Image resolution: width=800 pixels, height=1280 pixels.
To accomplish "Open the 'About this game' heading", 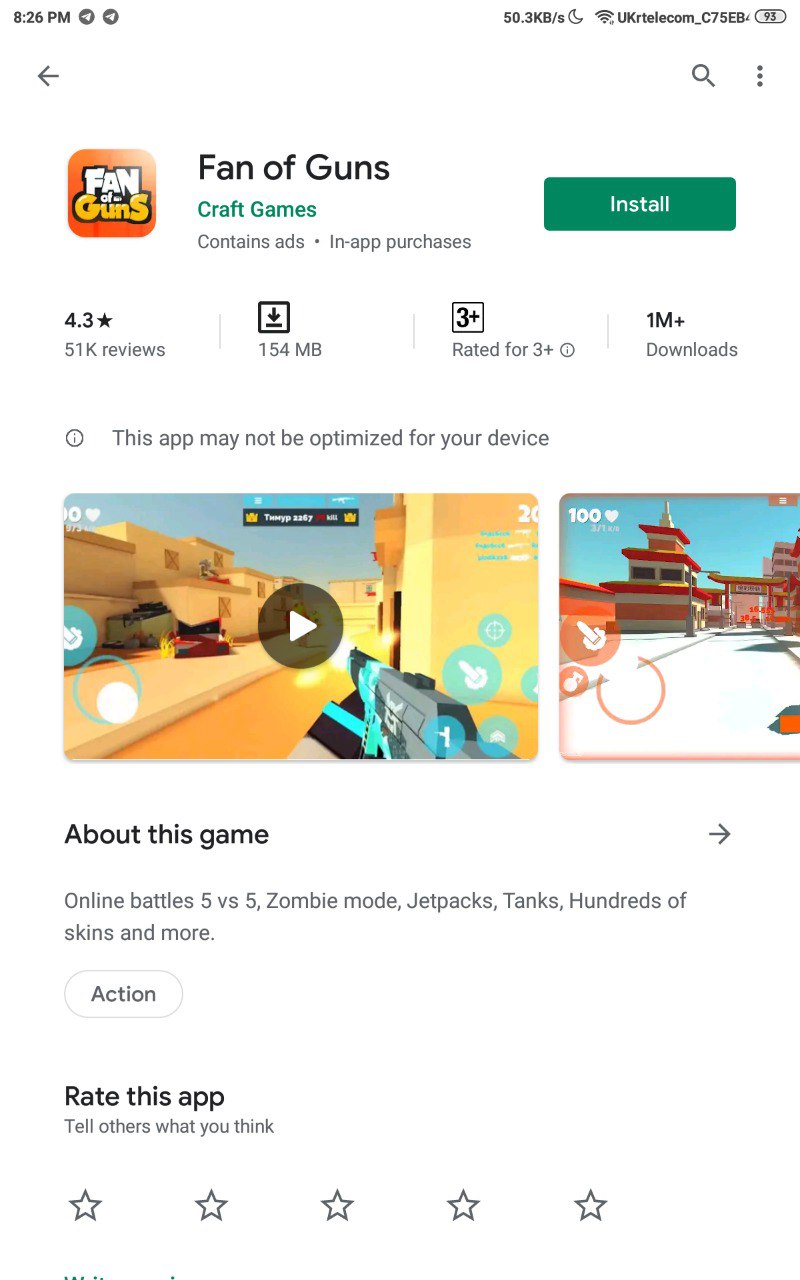I will click(167, 834).
